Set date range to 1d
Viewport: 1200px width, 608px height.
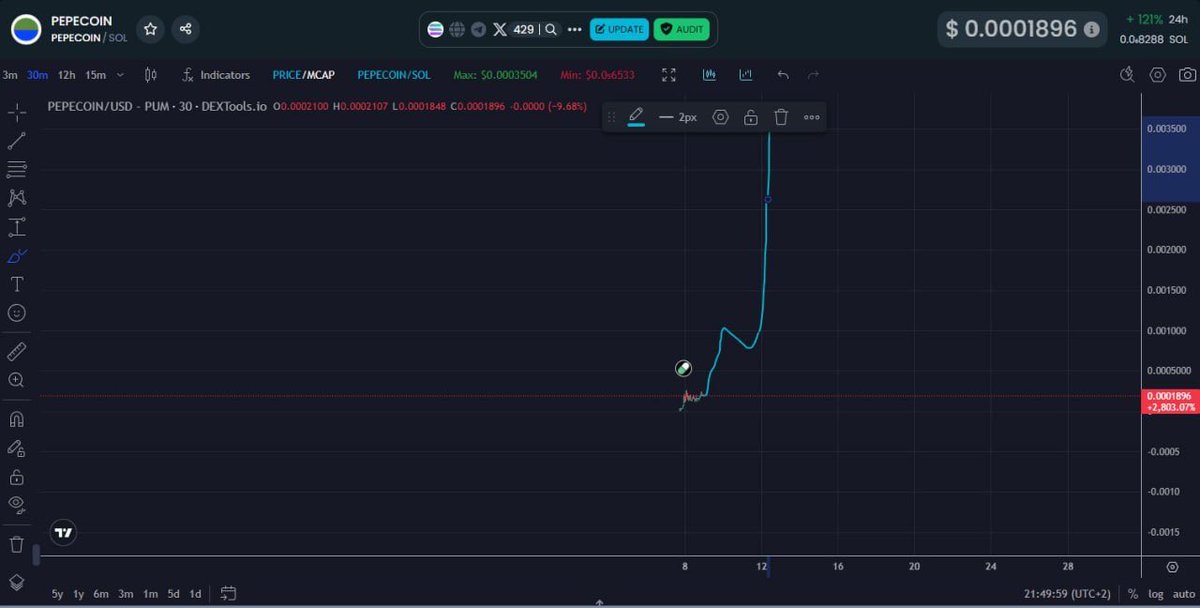point(195,594)
